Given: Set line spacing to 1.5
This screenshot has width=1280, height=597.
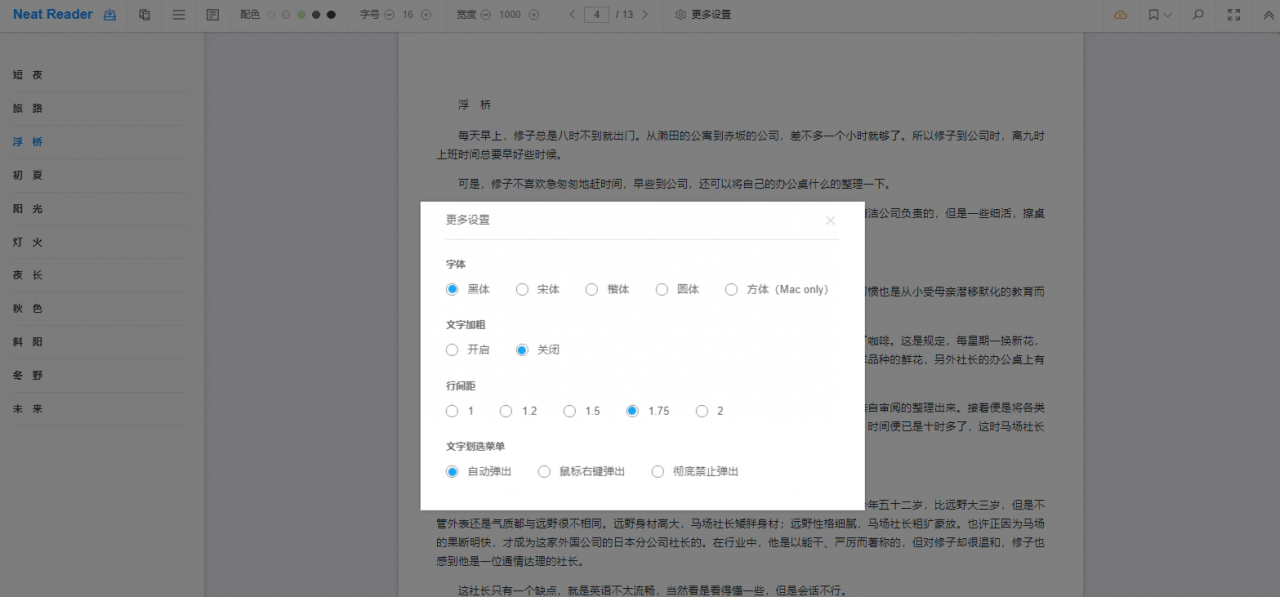Looking at the screenshot, I should (570, 411).
